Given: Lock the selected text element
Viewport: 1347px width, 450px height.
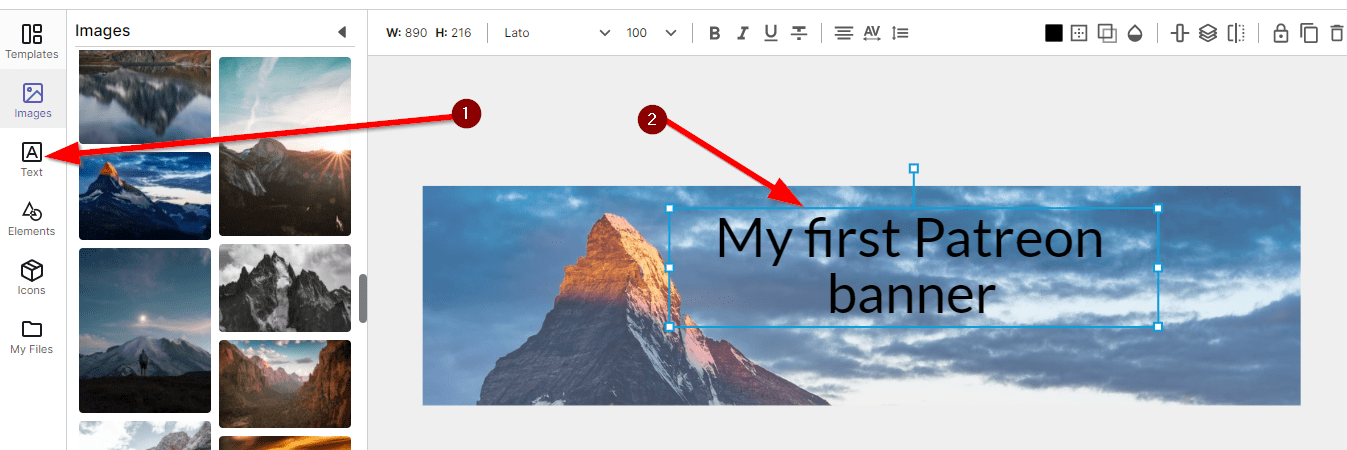Looking at the screenshot, I should click(1280, 33).
